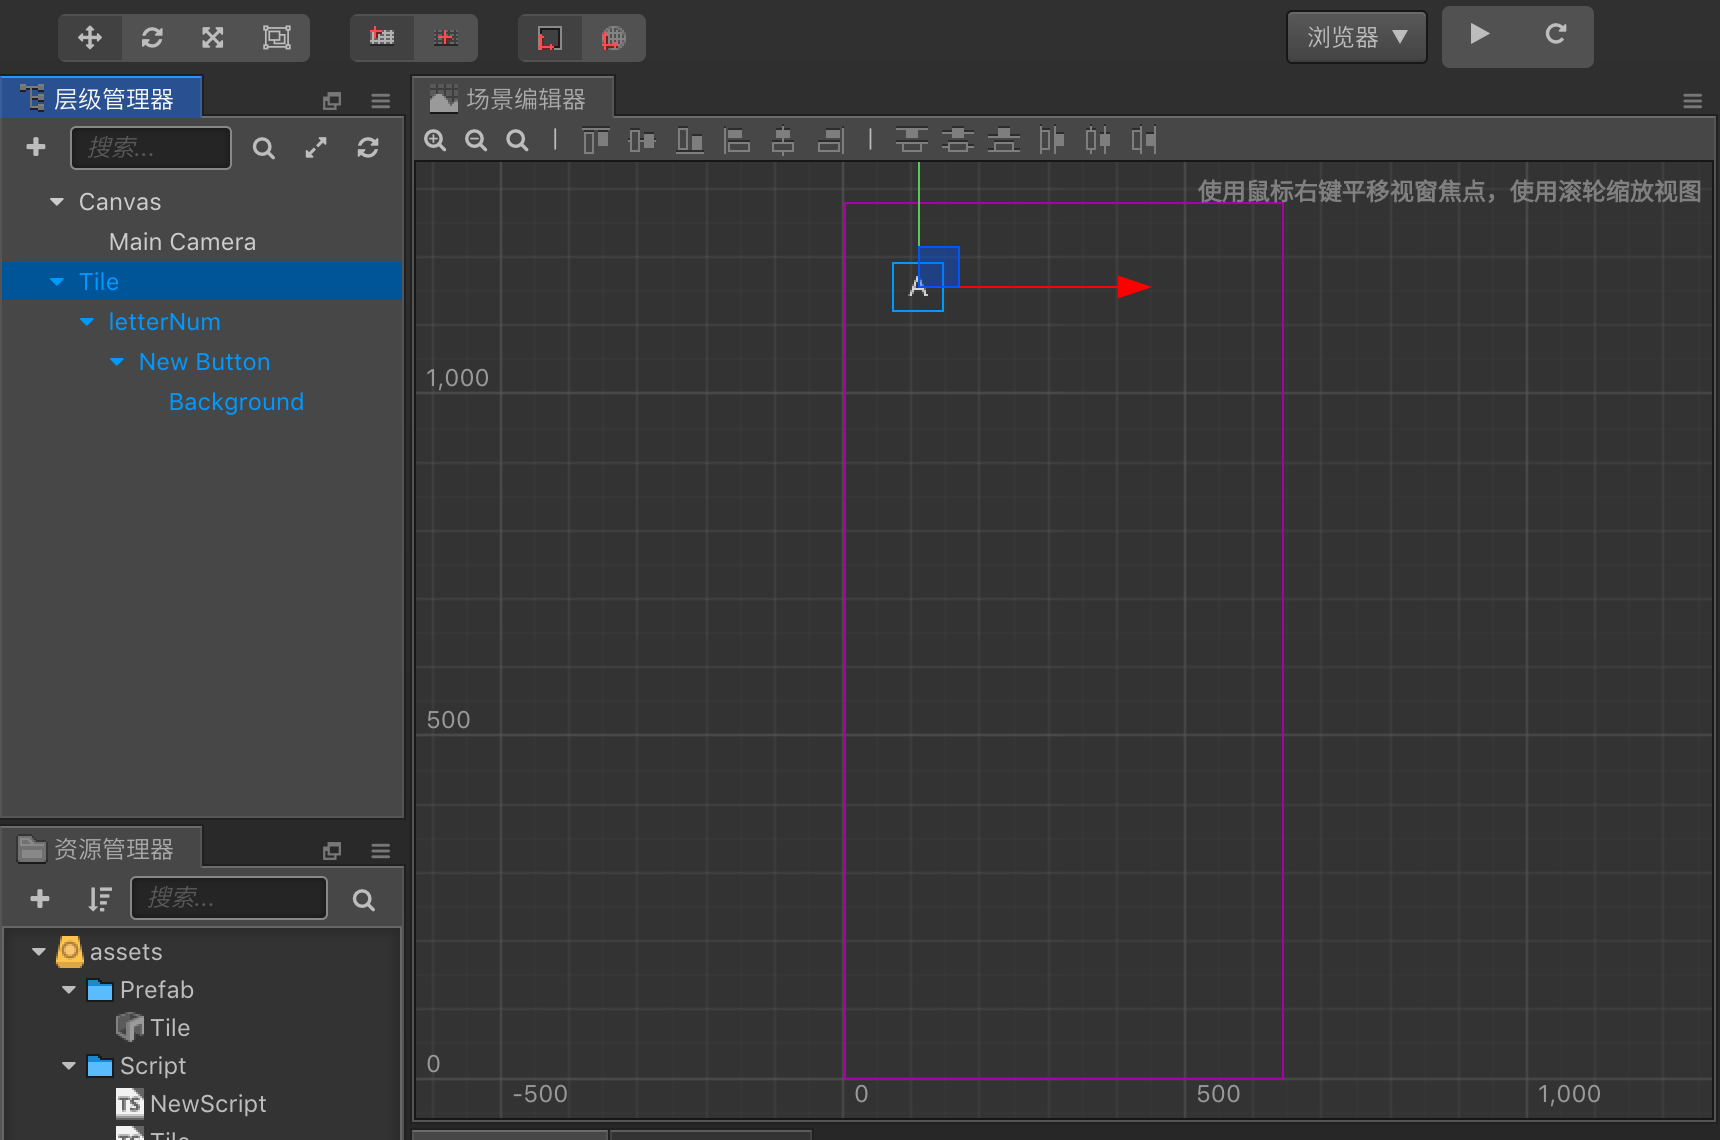Click the align top edges icon
The height and width of the screenshot is (1140, 1720).
(596, 141)
